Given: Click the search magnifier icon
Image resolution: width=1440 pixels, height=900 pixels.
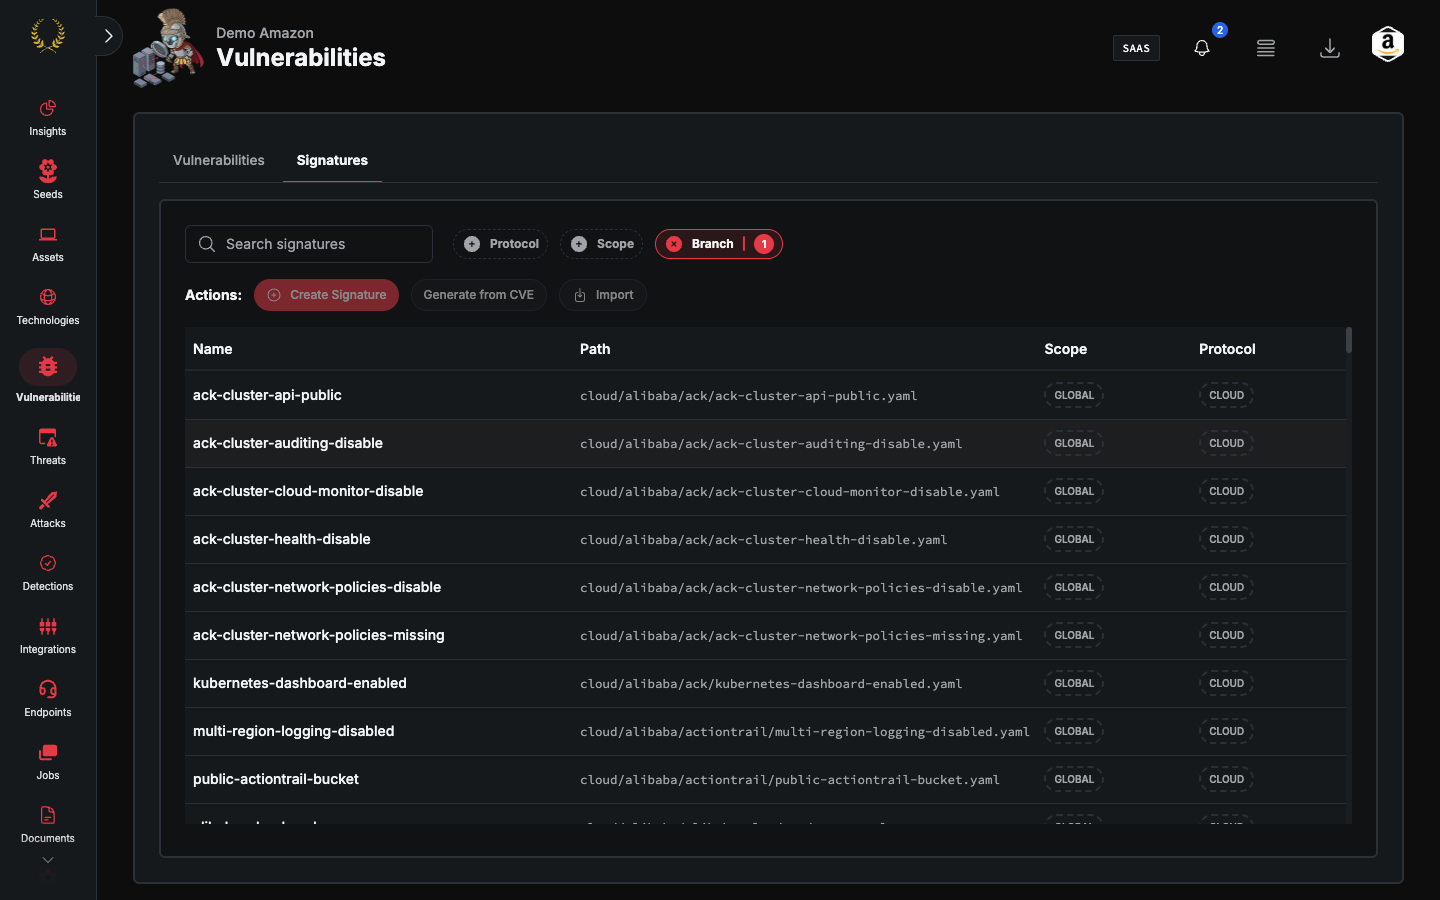Looking at the screenshot, I should (x=207, y=244).
